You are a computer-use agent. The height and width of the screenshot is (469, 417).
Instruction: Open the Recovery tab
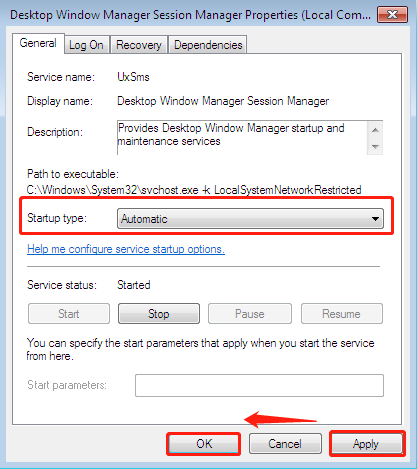click(139, 45)
